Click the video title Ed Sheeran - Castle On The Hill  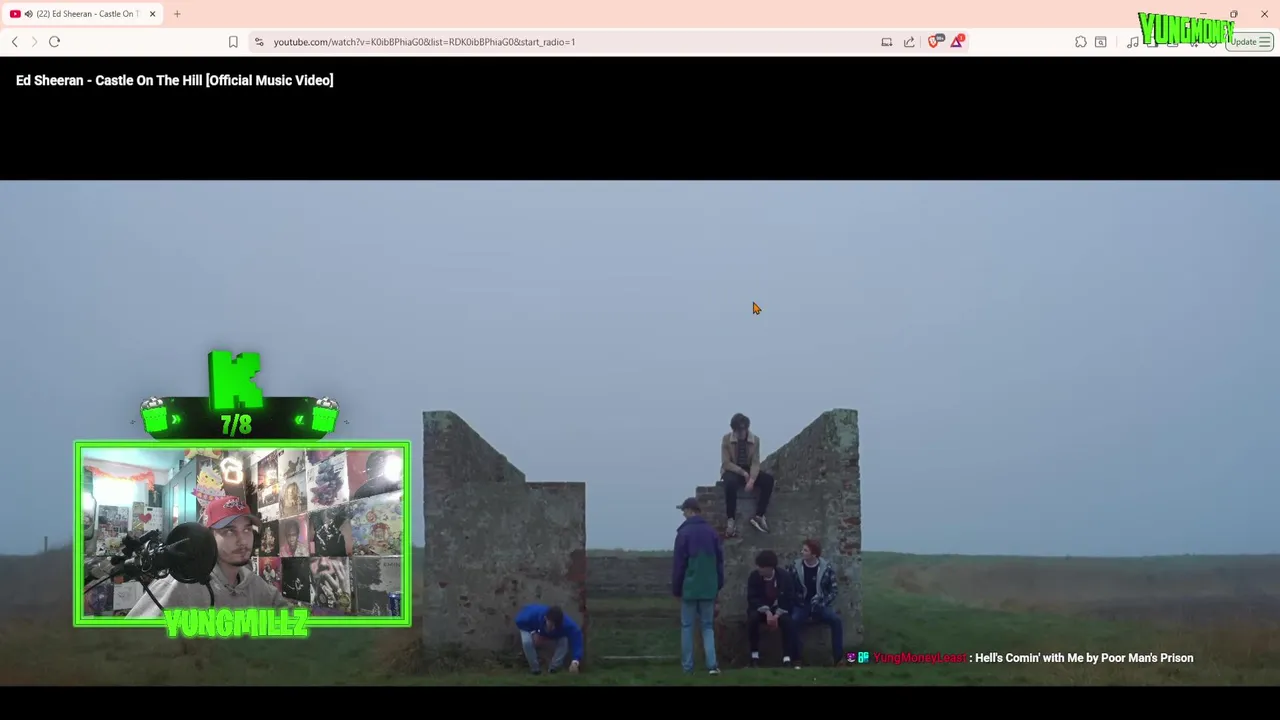coord(174,80)
